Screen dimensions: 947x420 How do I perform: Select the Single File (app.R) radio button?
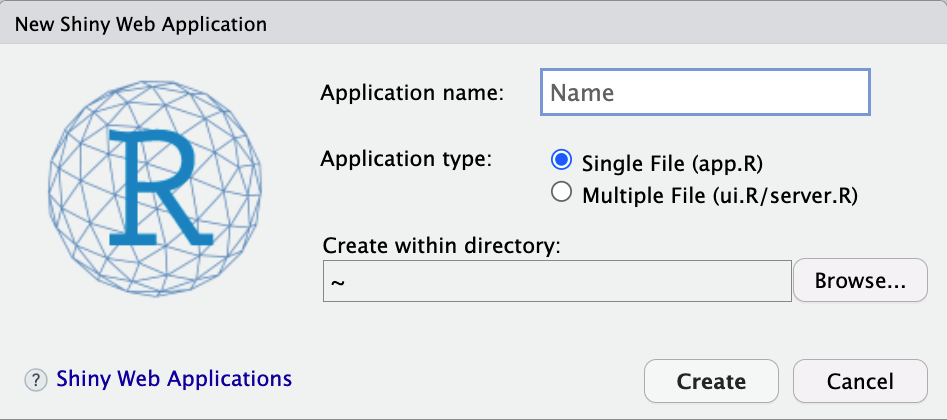tap(562, 160)
